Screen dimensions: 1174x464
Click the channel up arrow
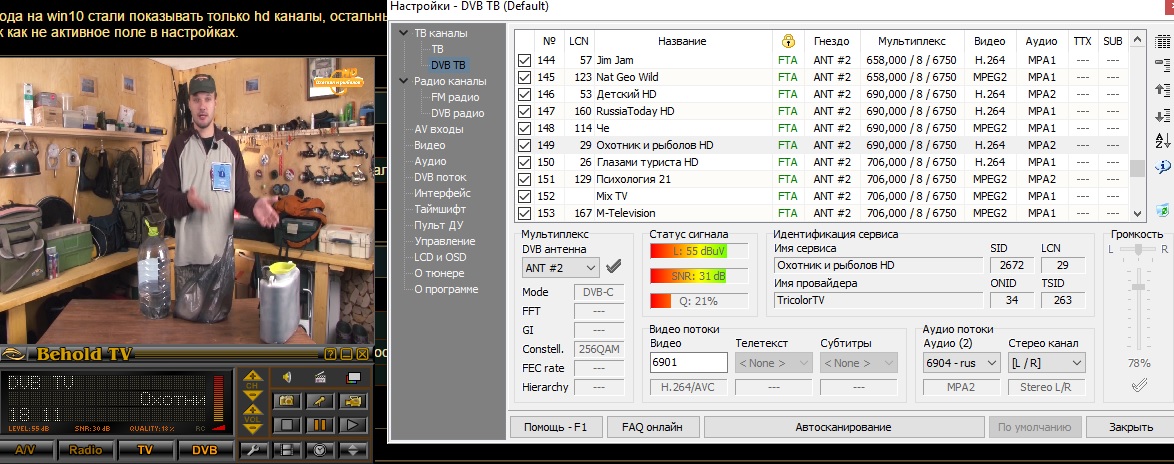pyautogui.click(x=252, y=377)
